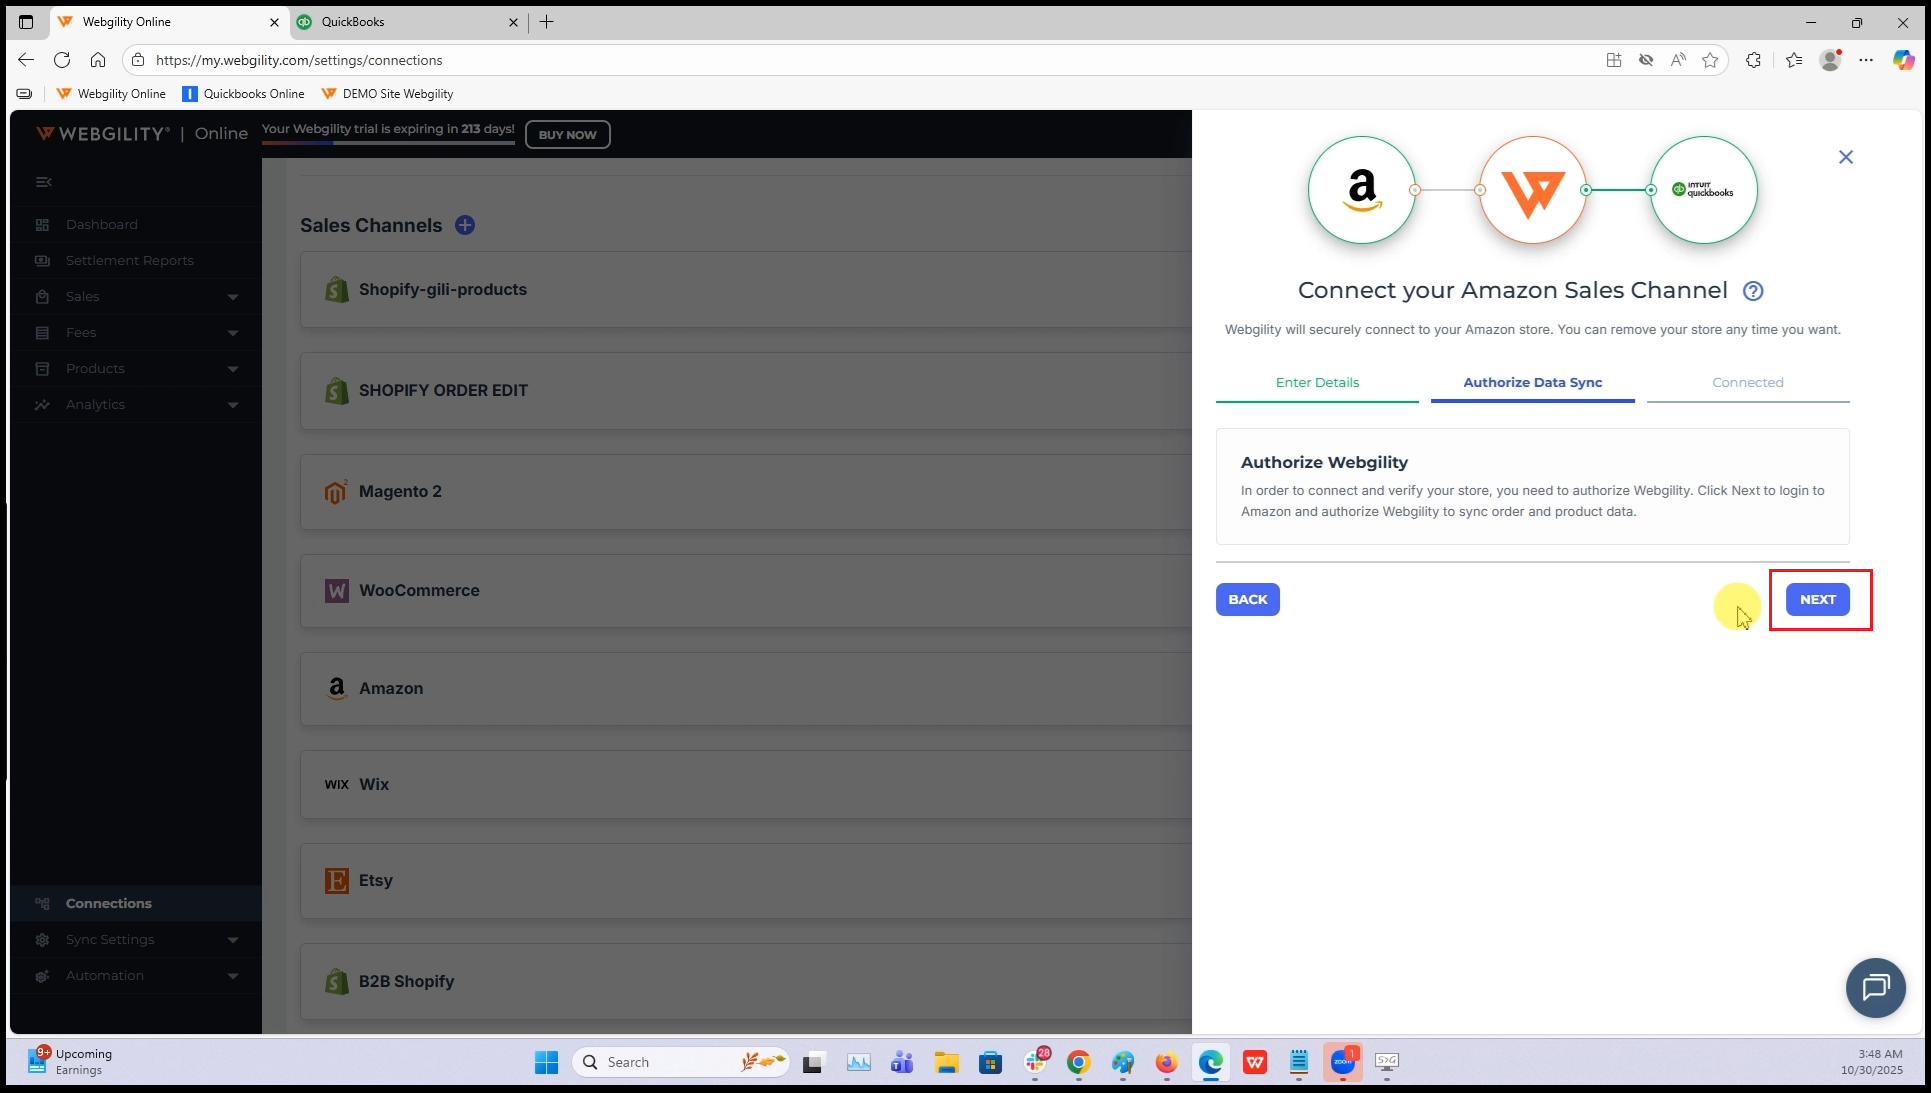Image resolution: width=1931 pixels, height=1093 pixels.
Task: Click the BUY NOW button
Action: pos(567,135)
